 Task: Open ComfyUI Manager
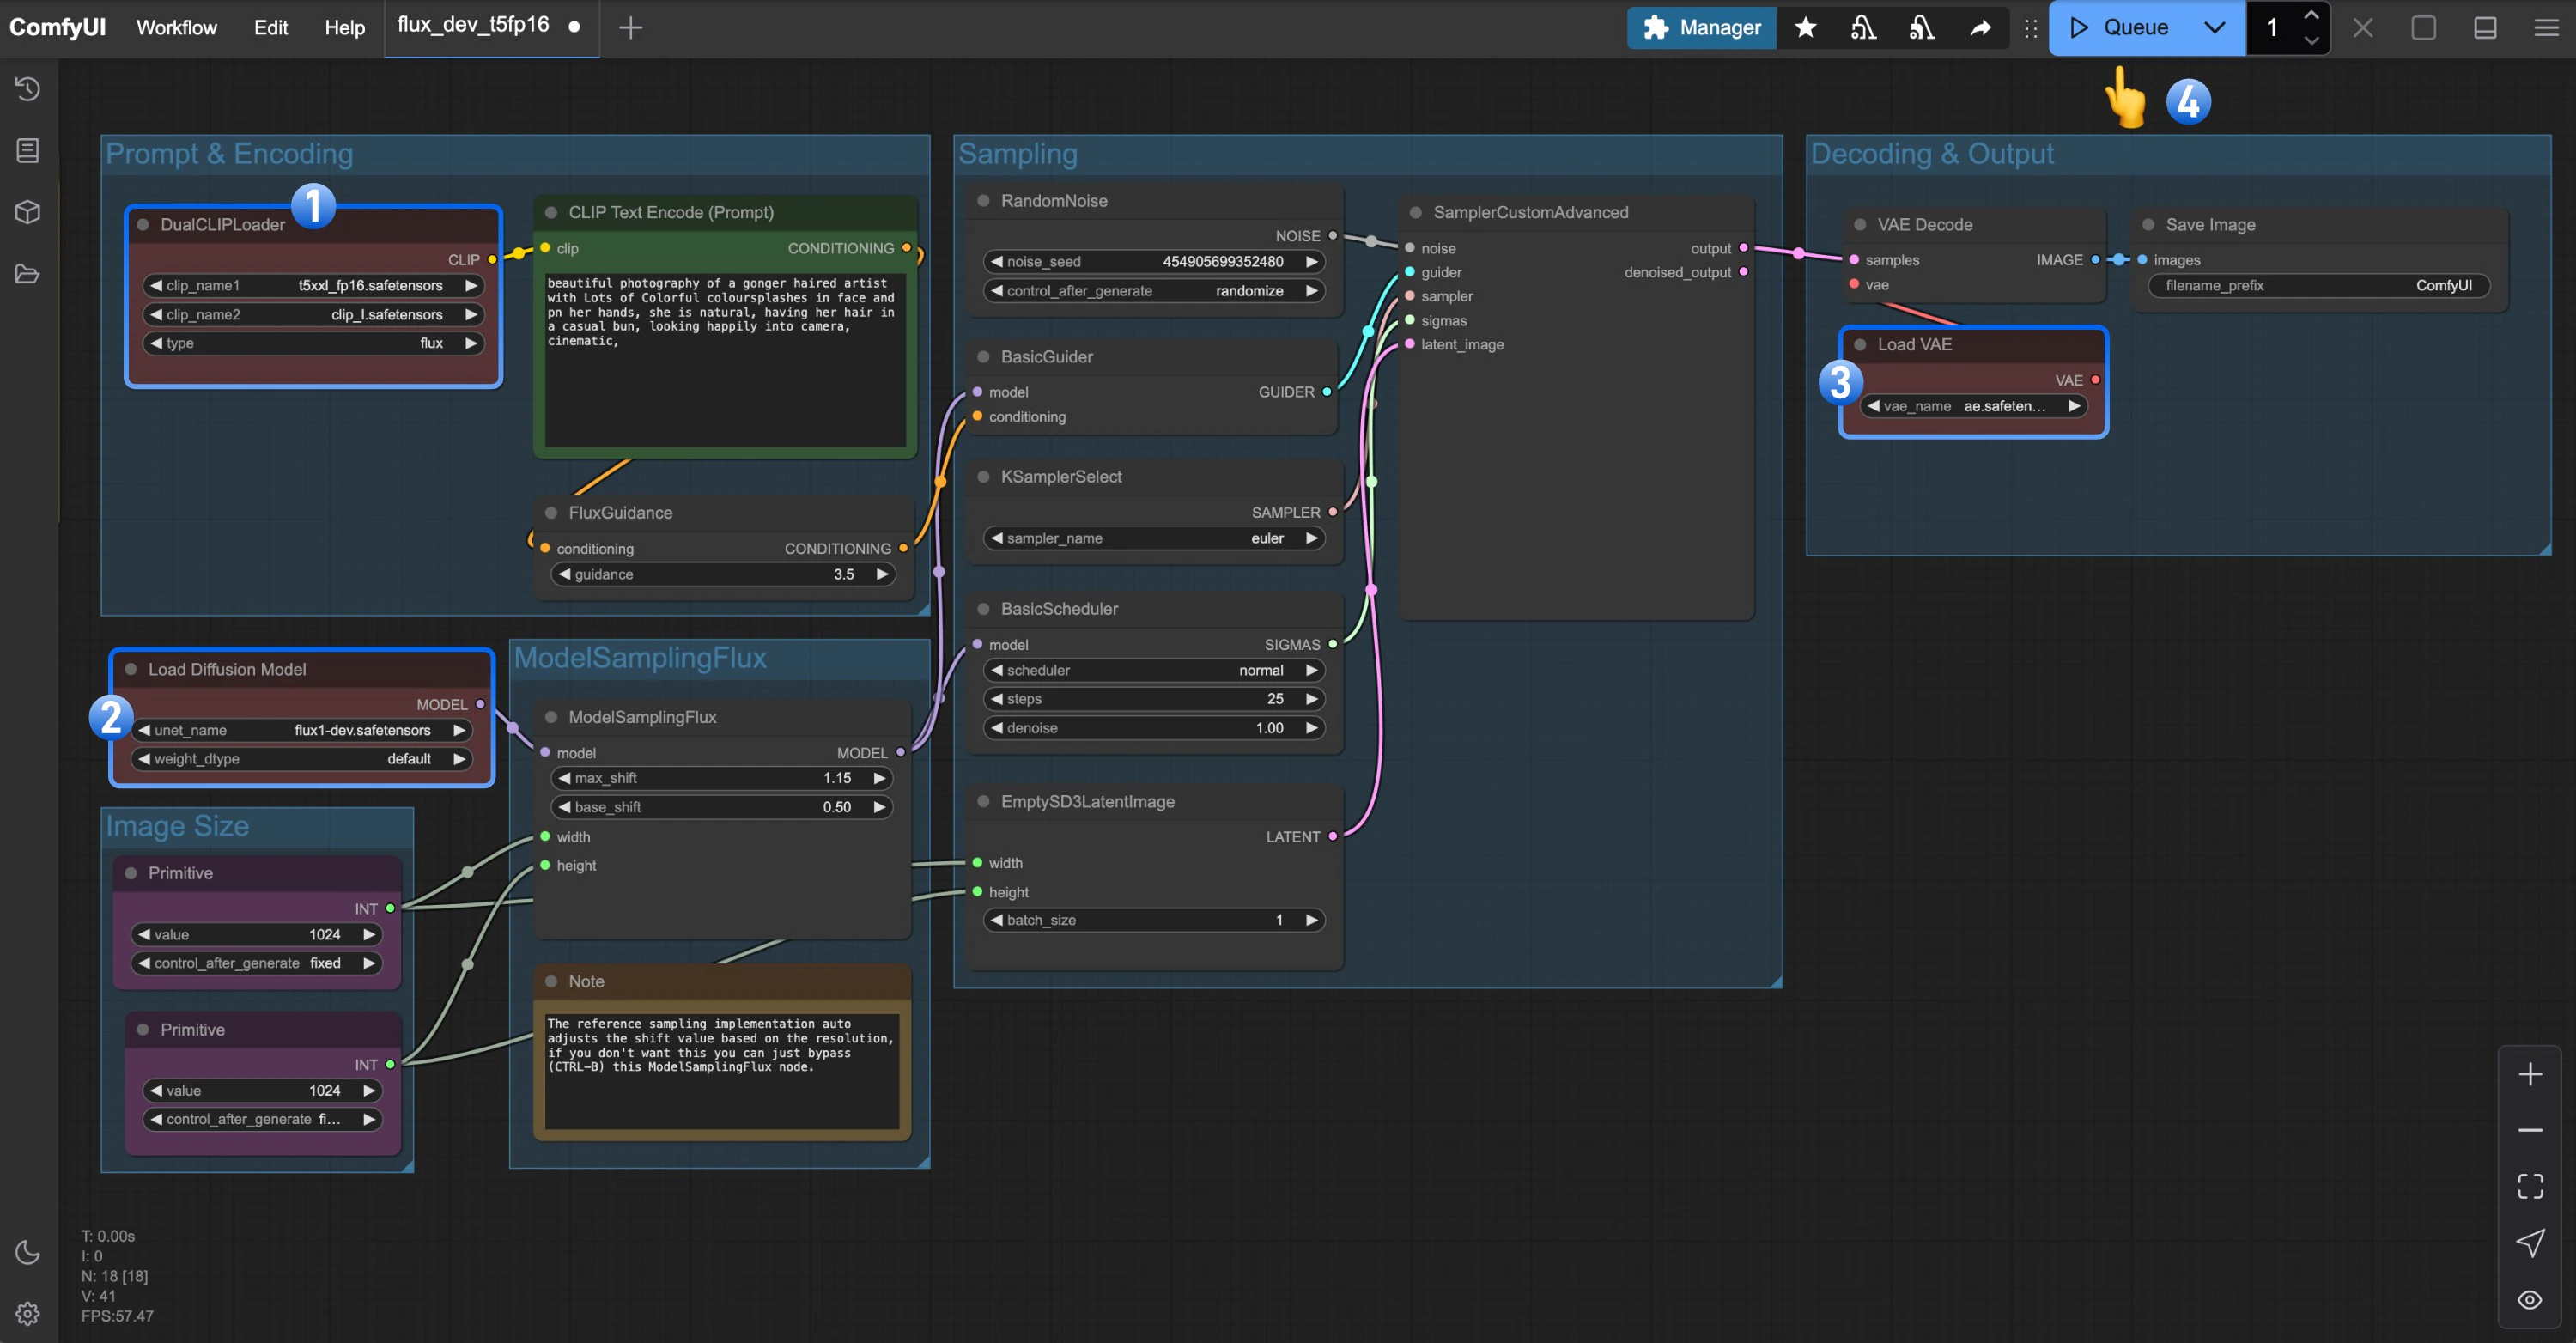(1702, 27)
